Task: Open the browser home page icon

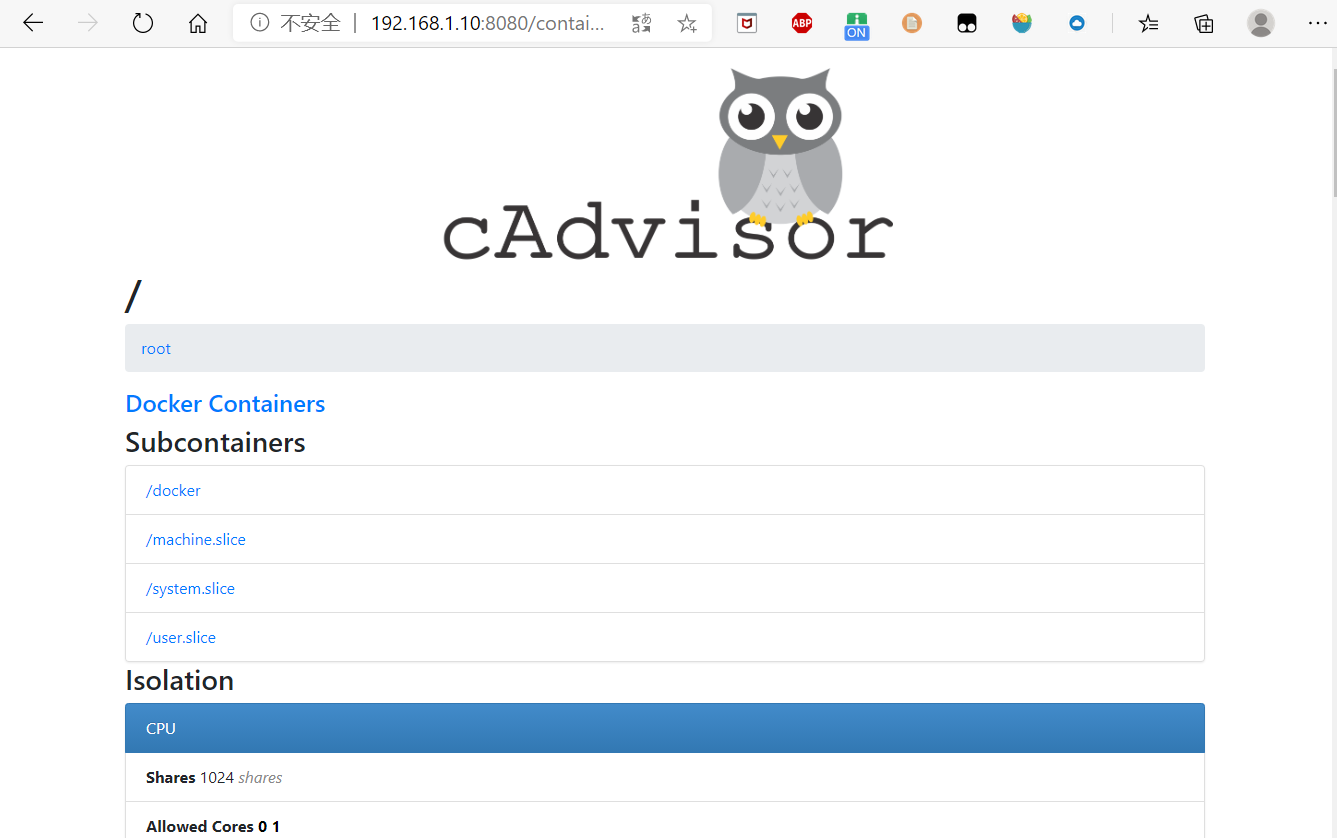Action: pyautogui.click(x=198, y=23)
